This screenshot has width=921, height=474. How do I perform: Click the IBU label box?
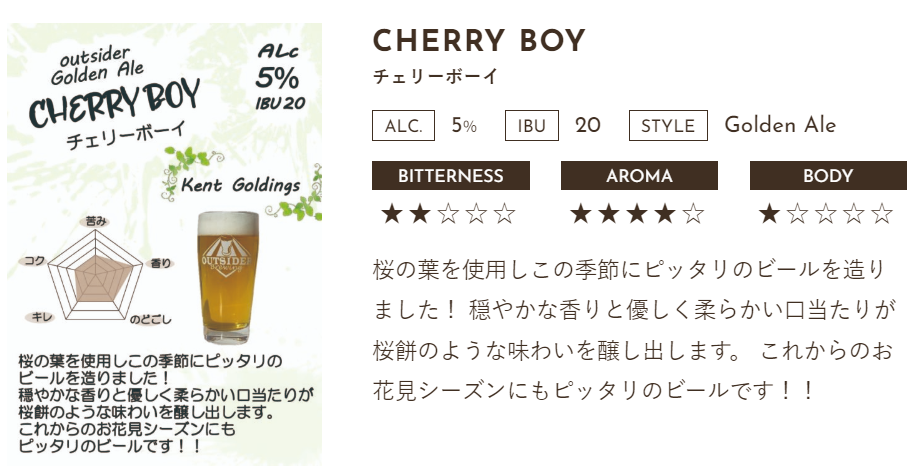coord(532,126)
